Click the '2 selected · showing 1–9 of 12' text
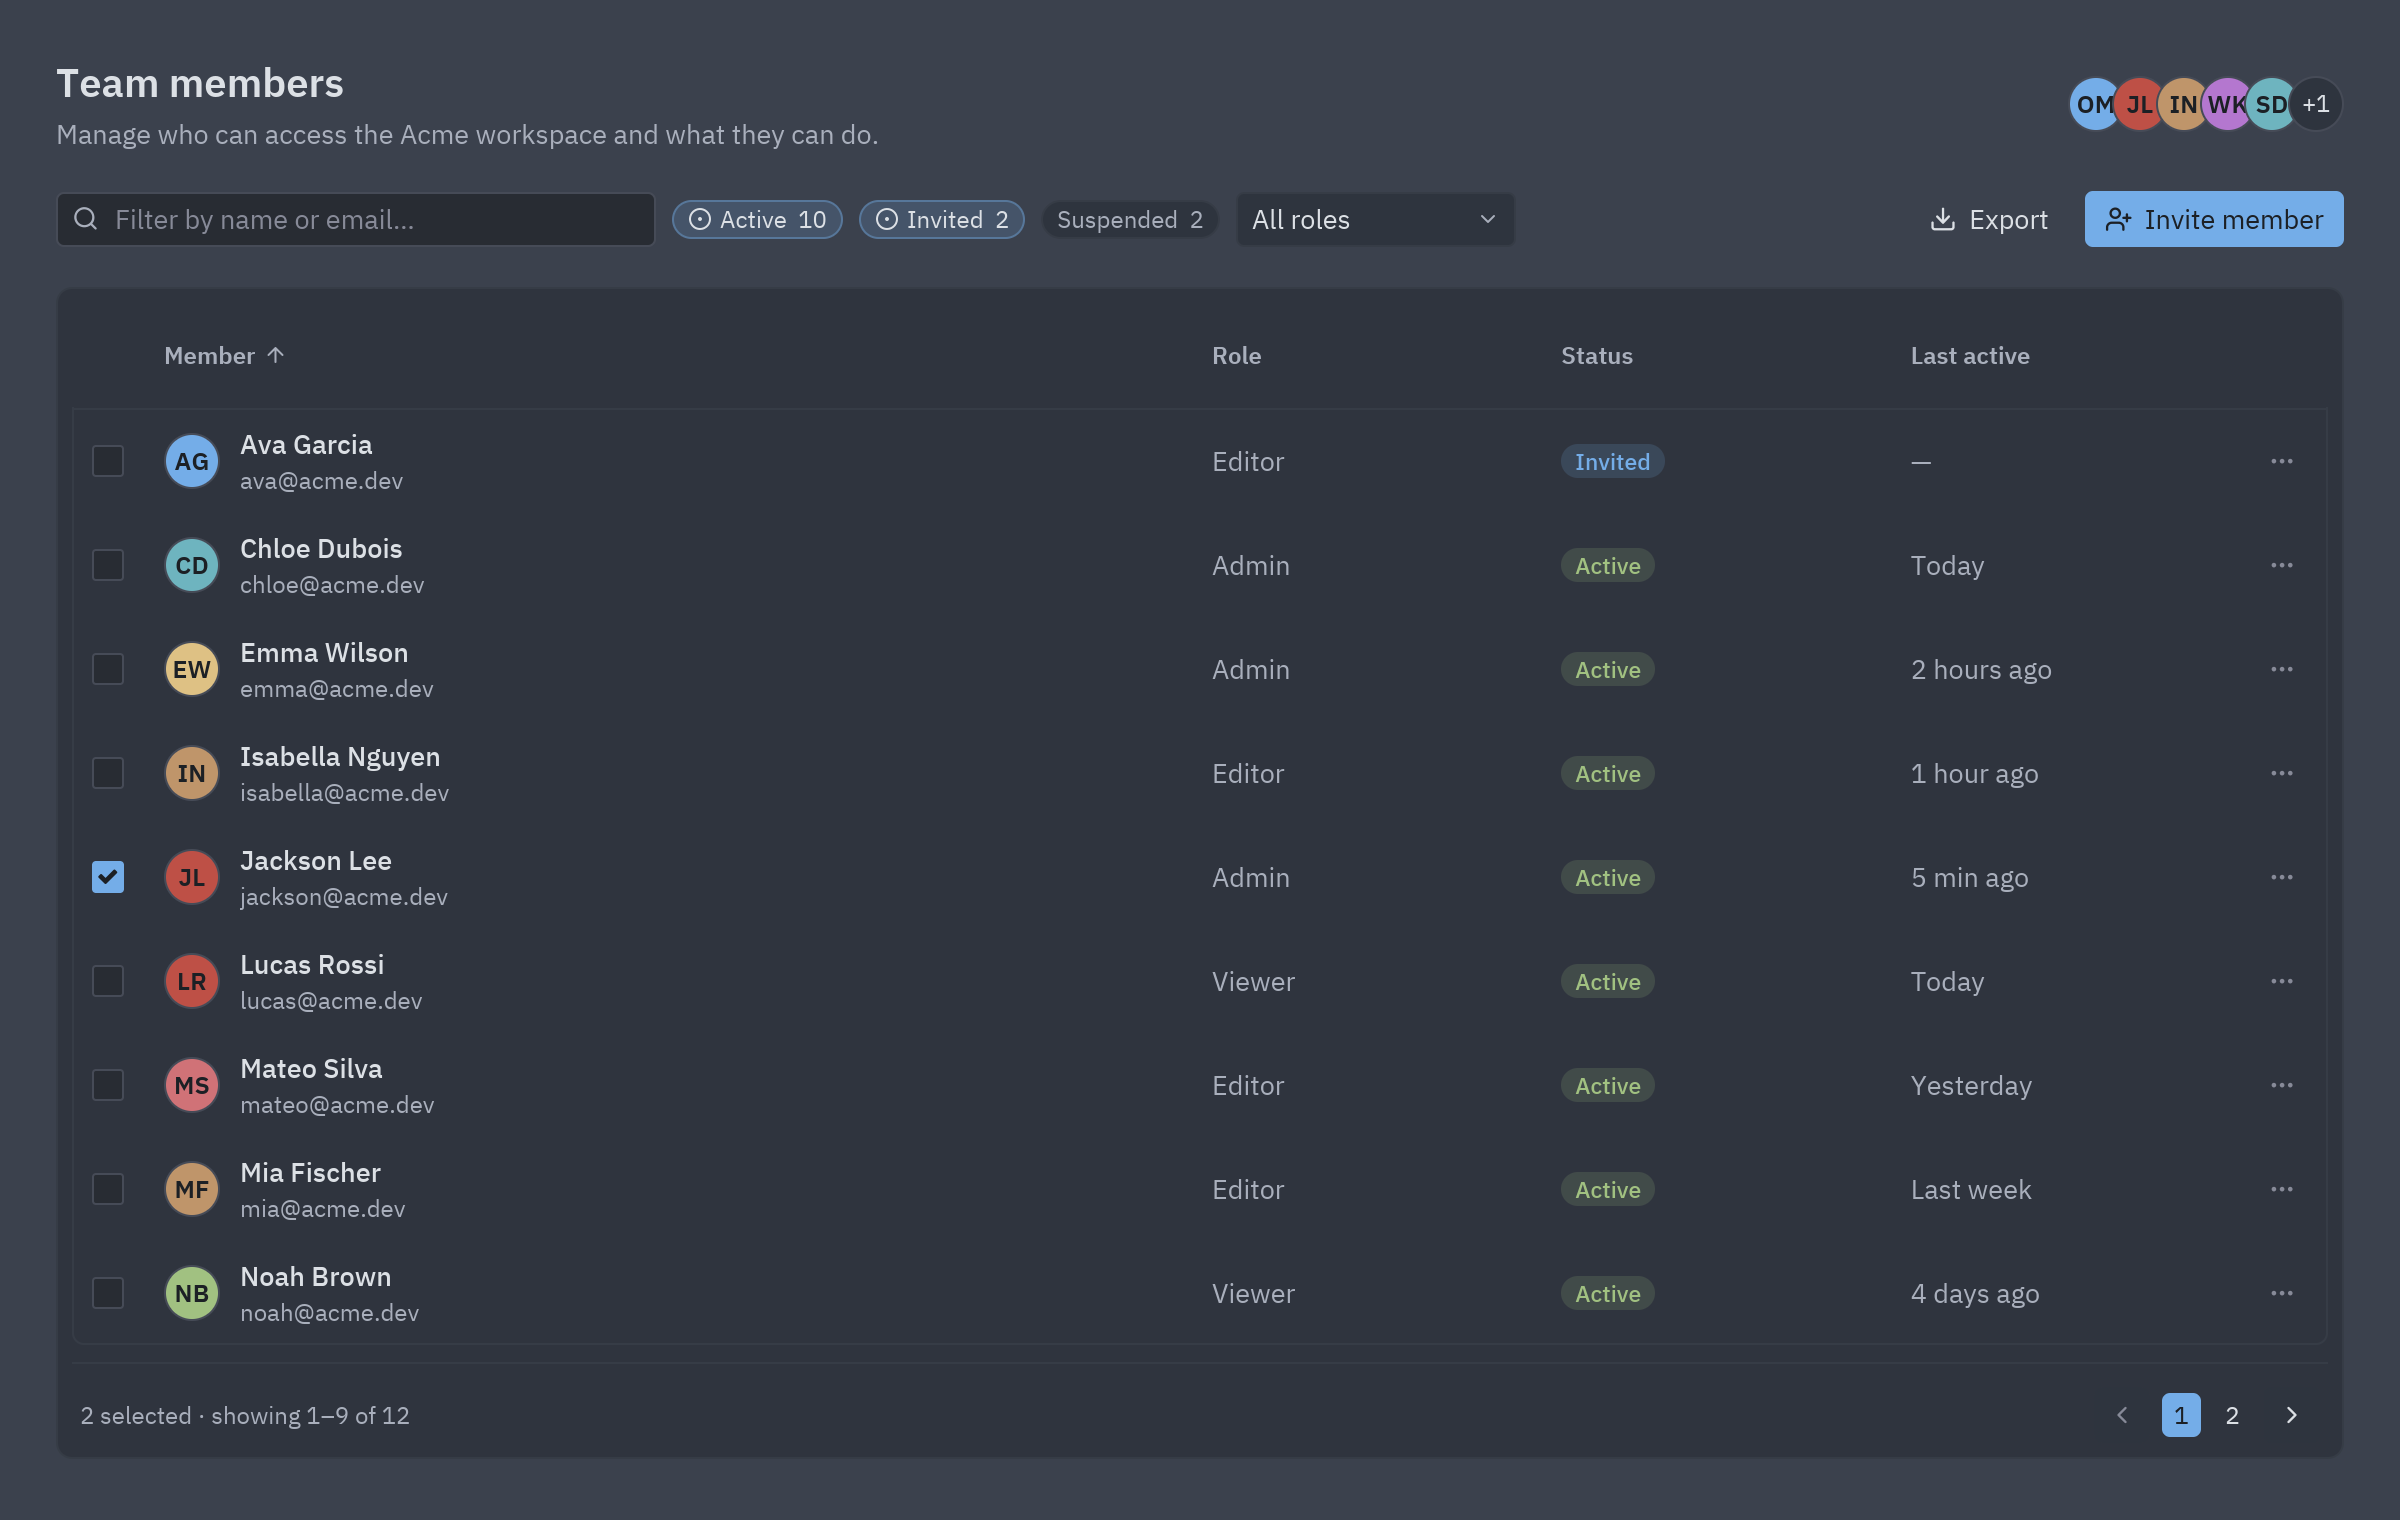 (245, 1415)
